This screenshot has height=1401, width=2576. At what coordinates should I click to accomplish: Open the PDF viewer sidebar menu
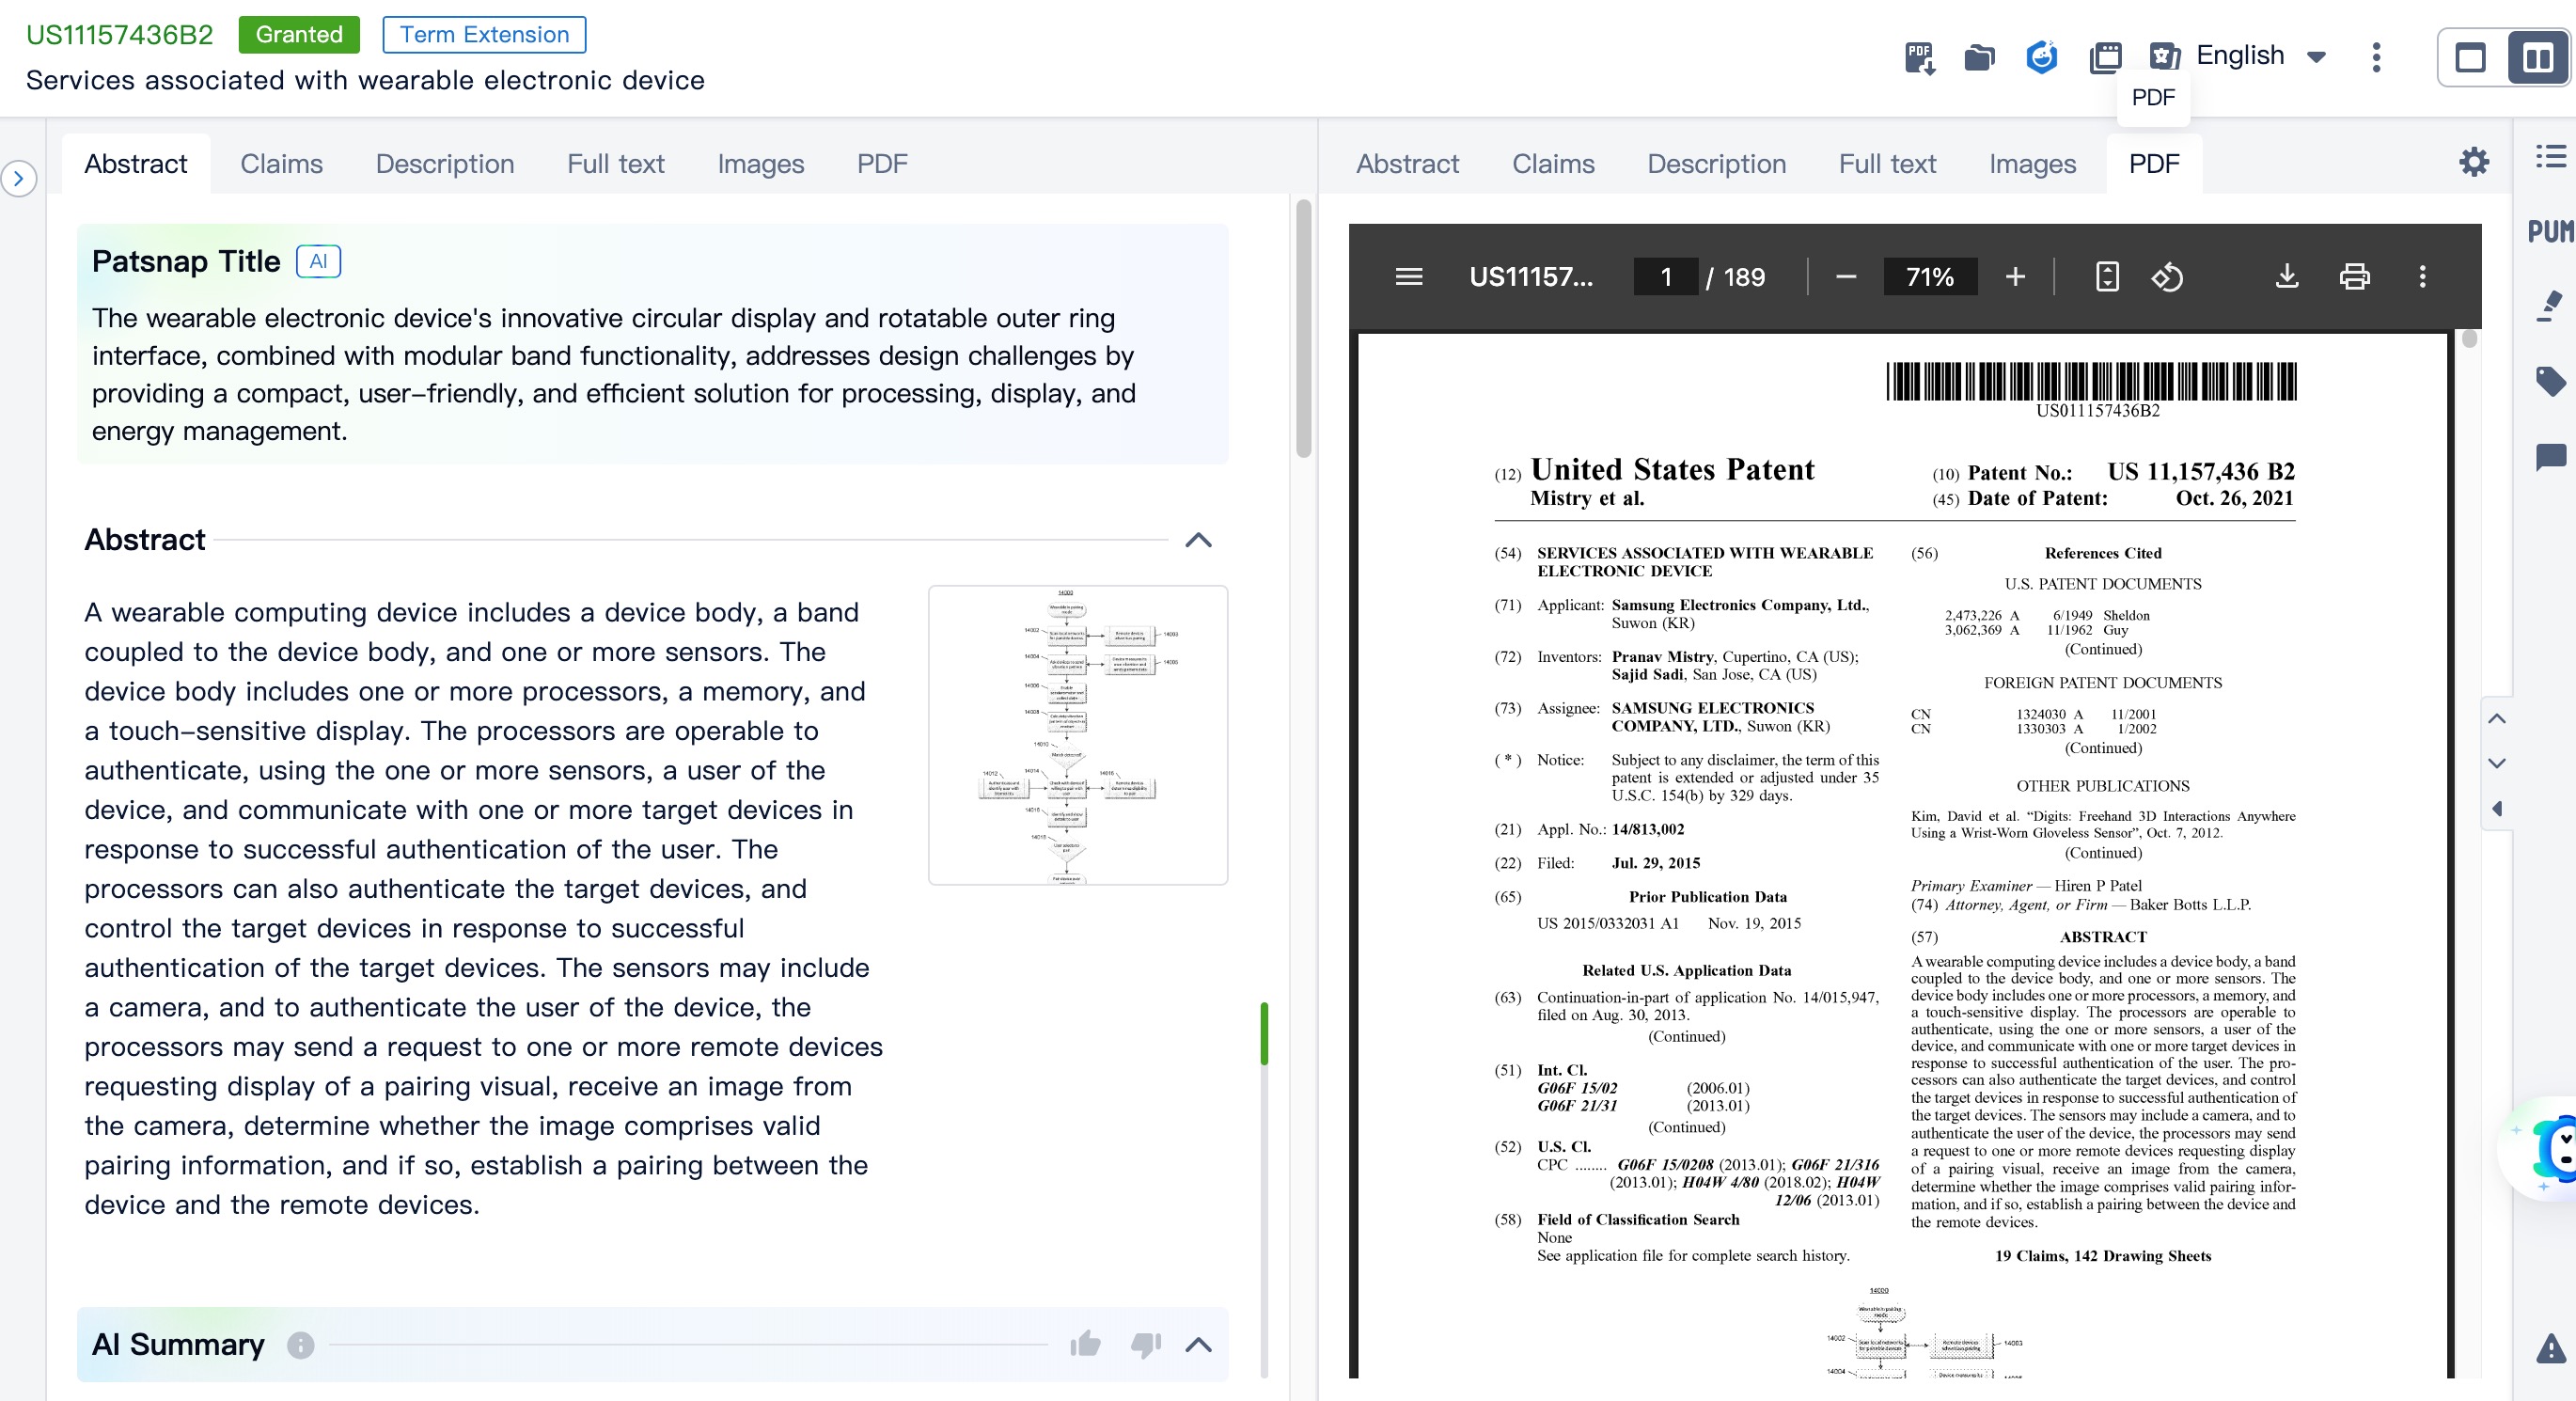pos(1408,276)
